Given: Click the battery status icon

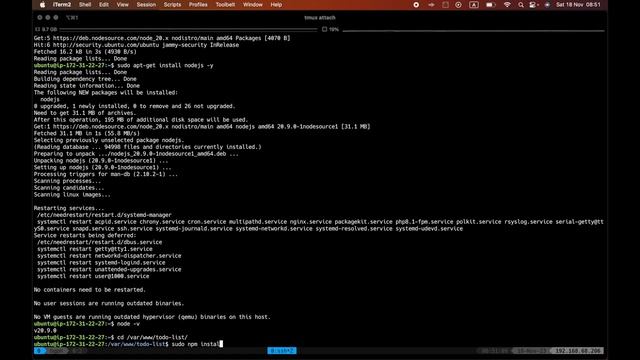Looking at the screenshot, I should pyautogui.click(x=491, y=5).
